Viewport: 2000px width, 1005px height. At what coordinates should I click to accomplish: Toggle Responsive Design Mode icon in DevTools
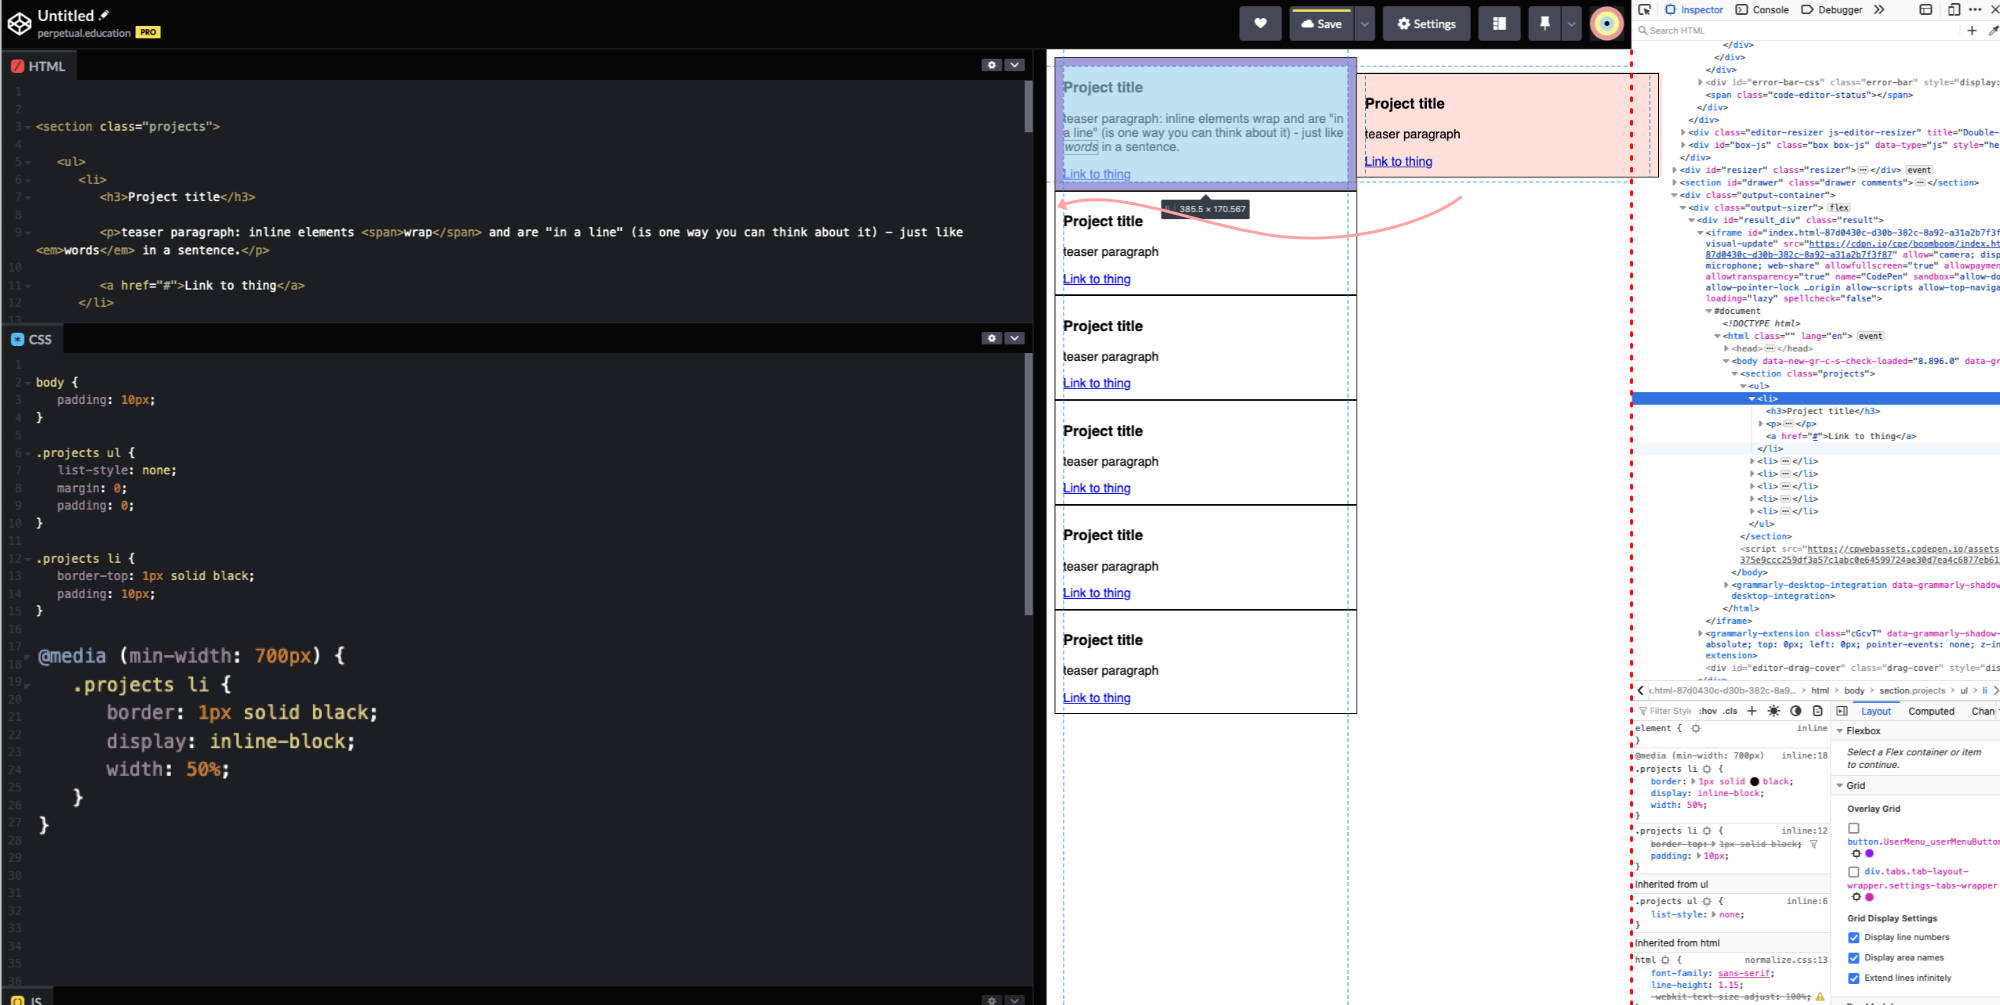1953,10
